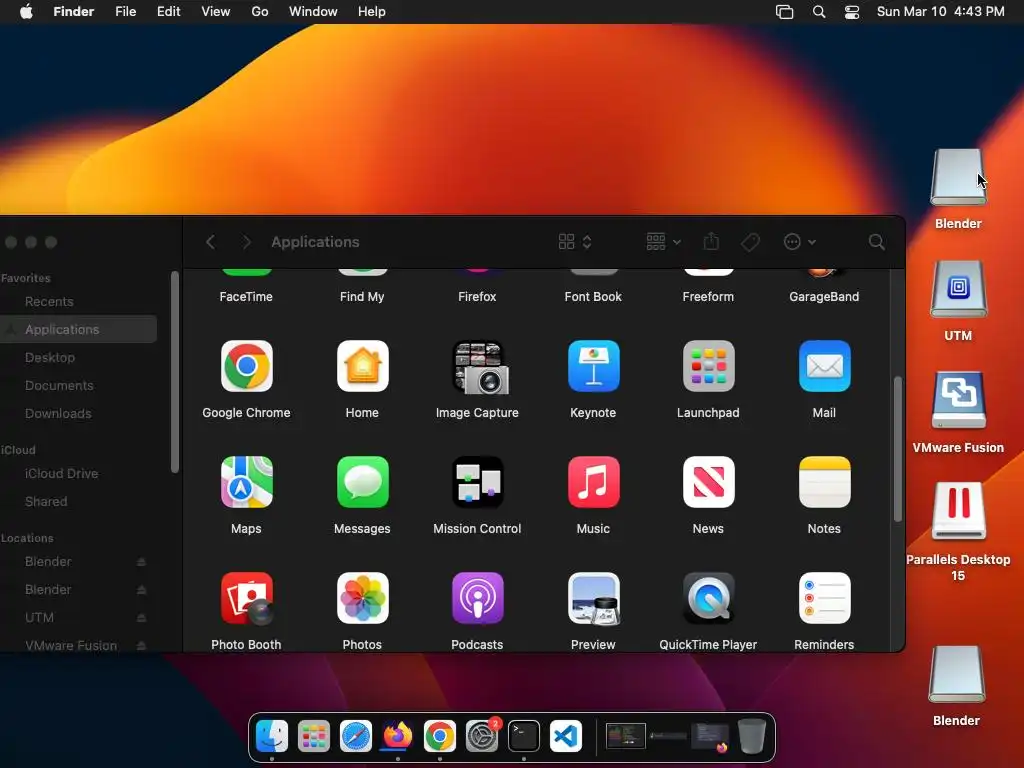Open the Group By dropdown in toolbar

point(664,242)
